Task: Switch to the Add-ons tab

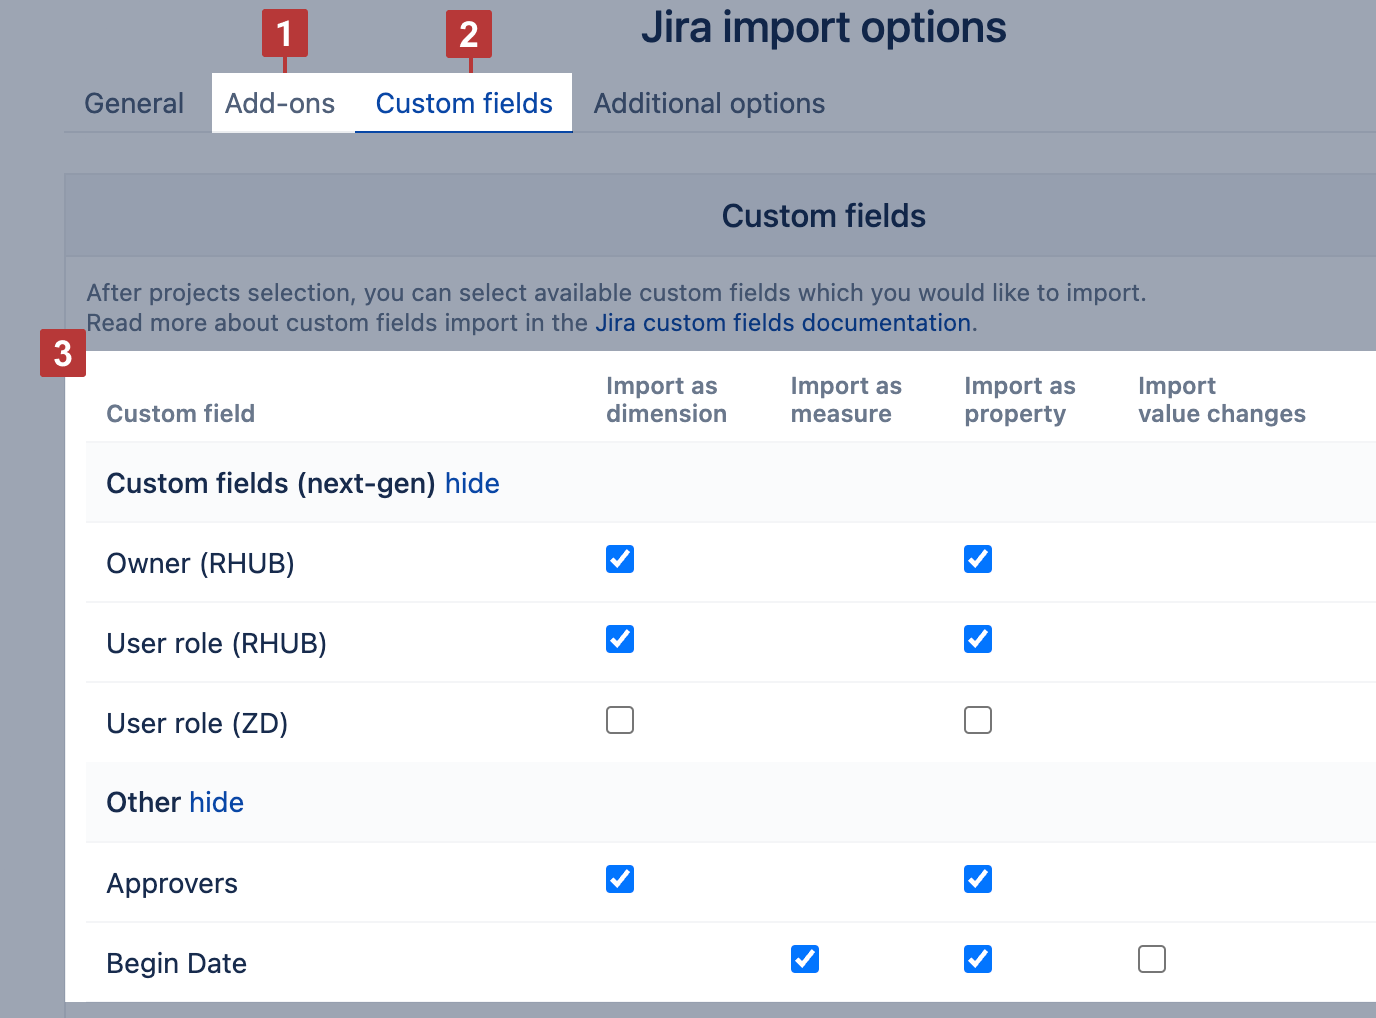Action: 280,103
